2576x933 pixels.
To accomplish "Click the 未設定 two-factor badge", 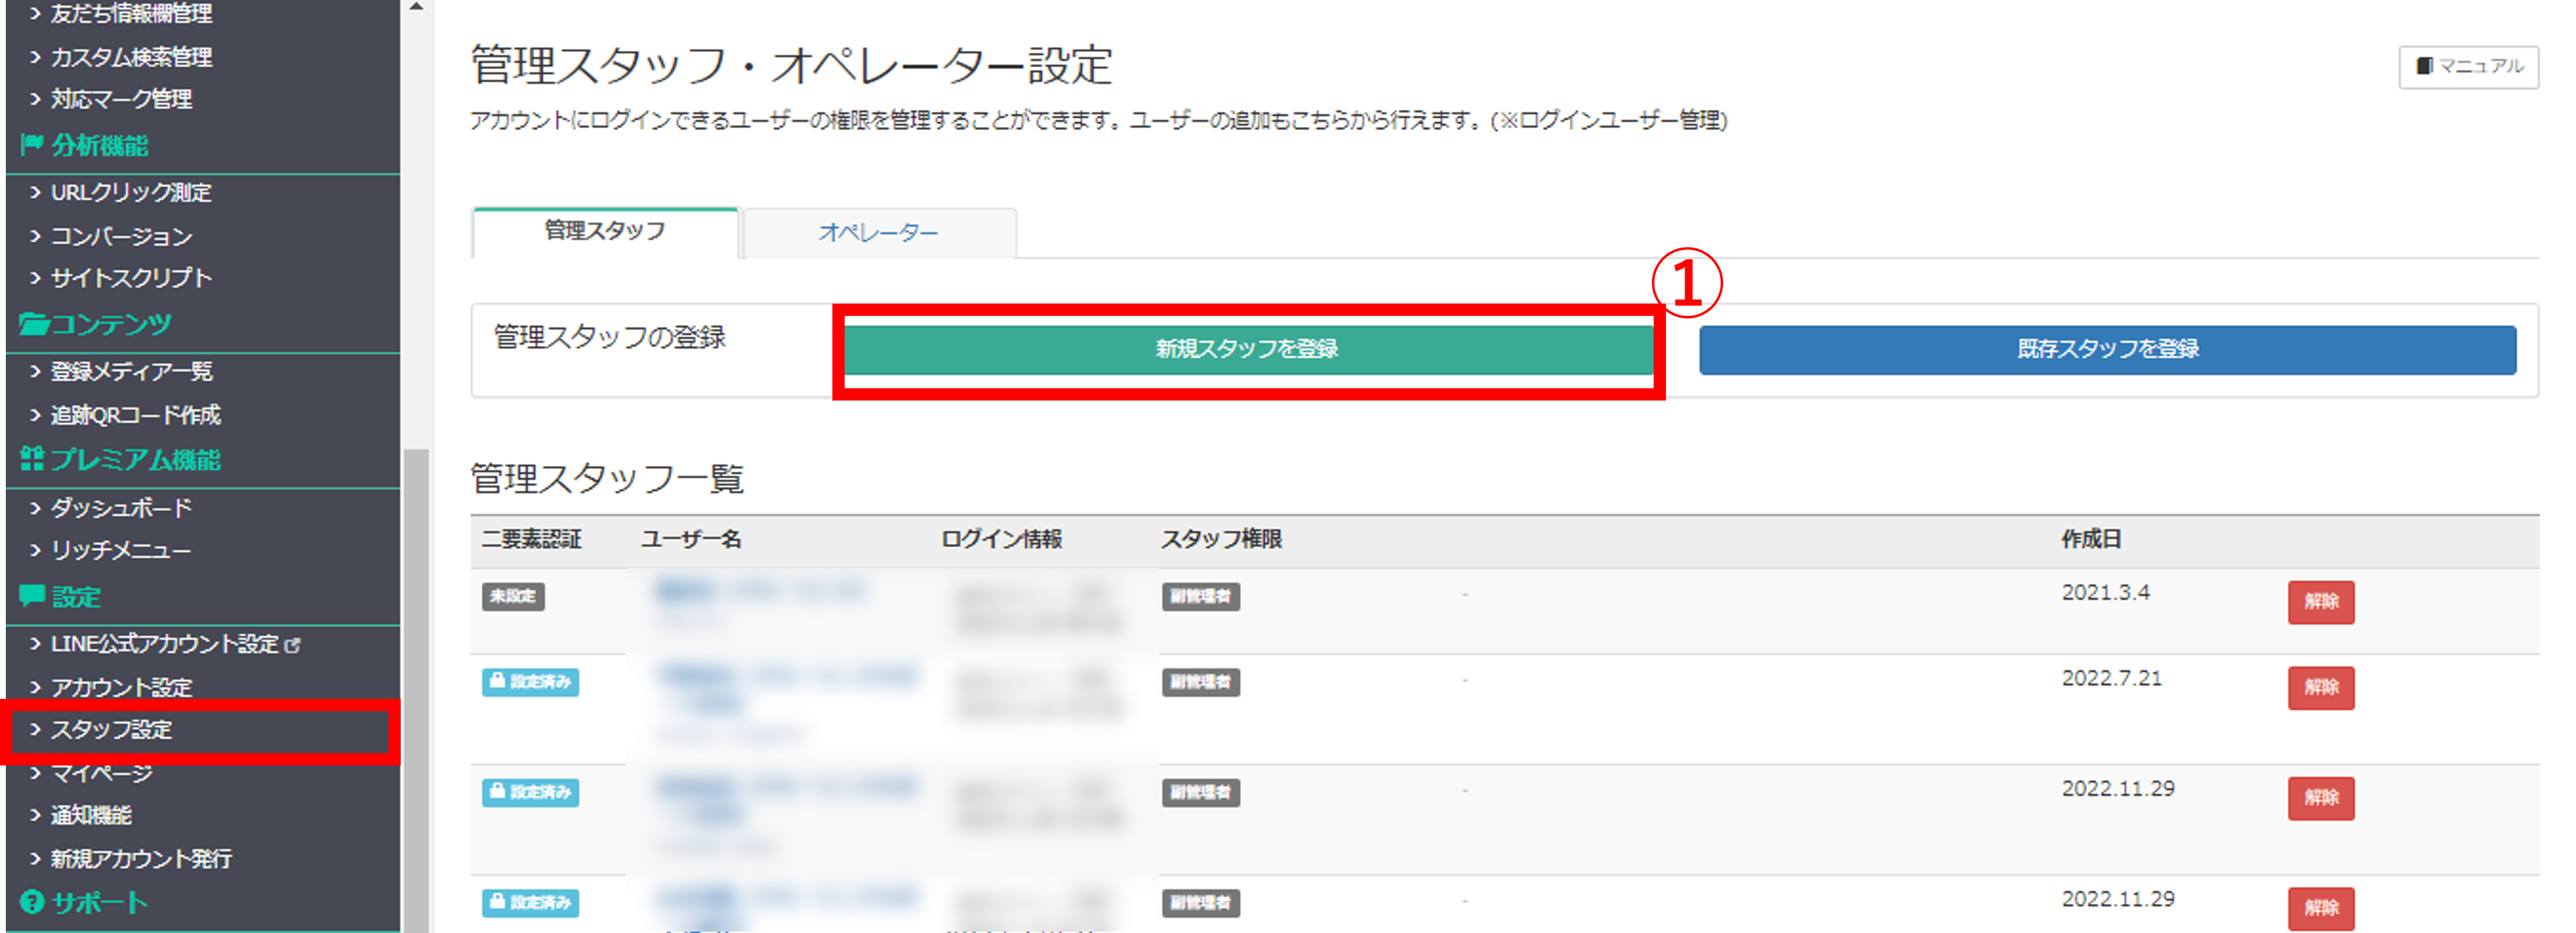I will coord(513,597).
